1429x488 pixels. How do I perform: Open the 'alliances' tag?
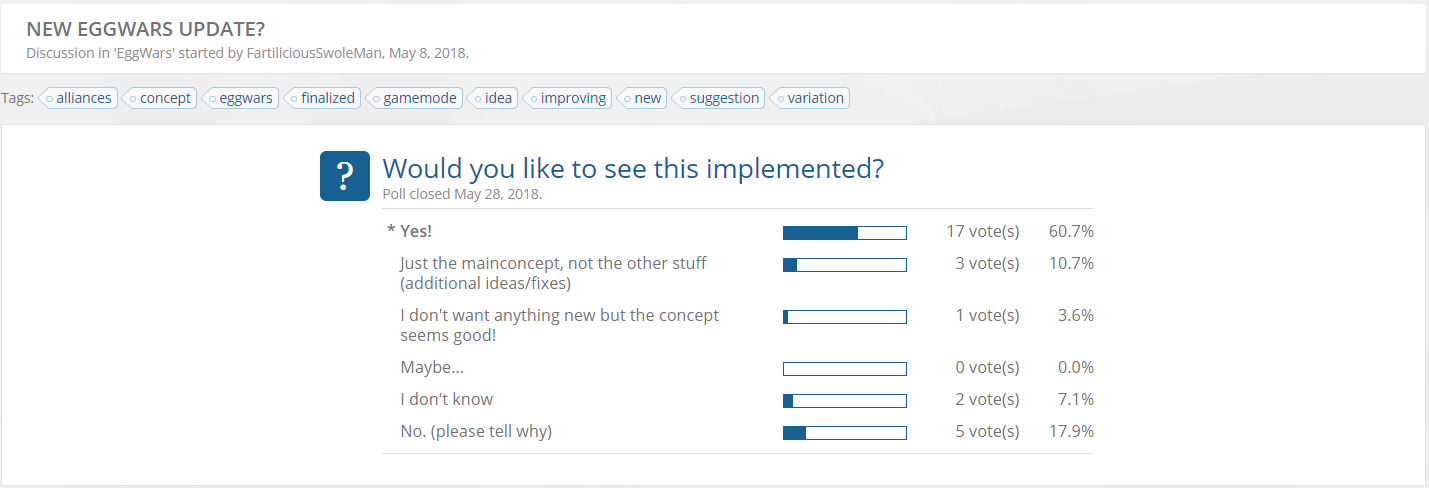78,98
